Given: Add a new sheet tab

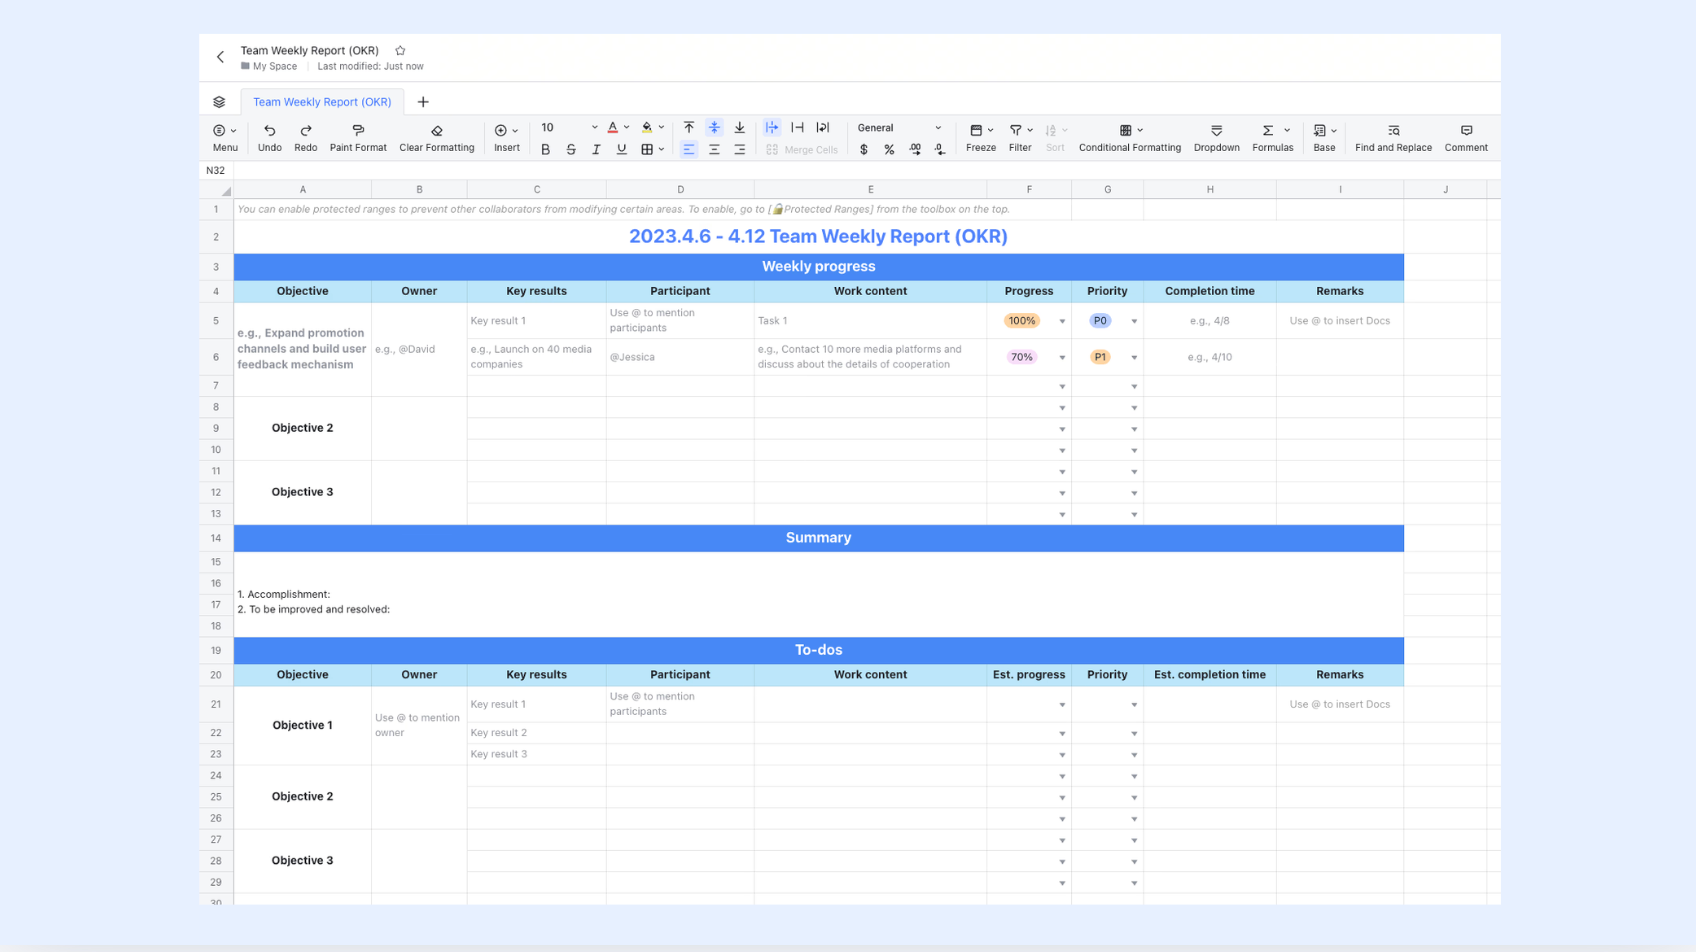Looking at the screenshot, I should 423,102.
